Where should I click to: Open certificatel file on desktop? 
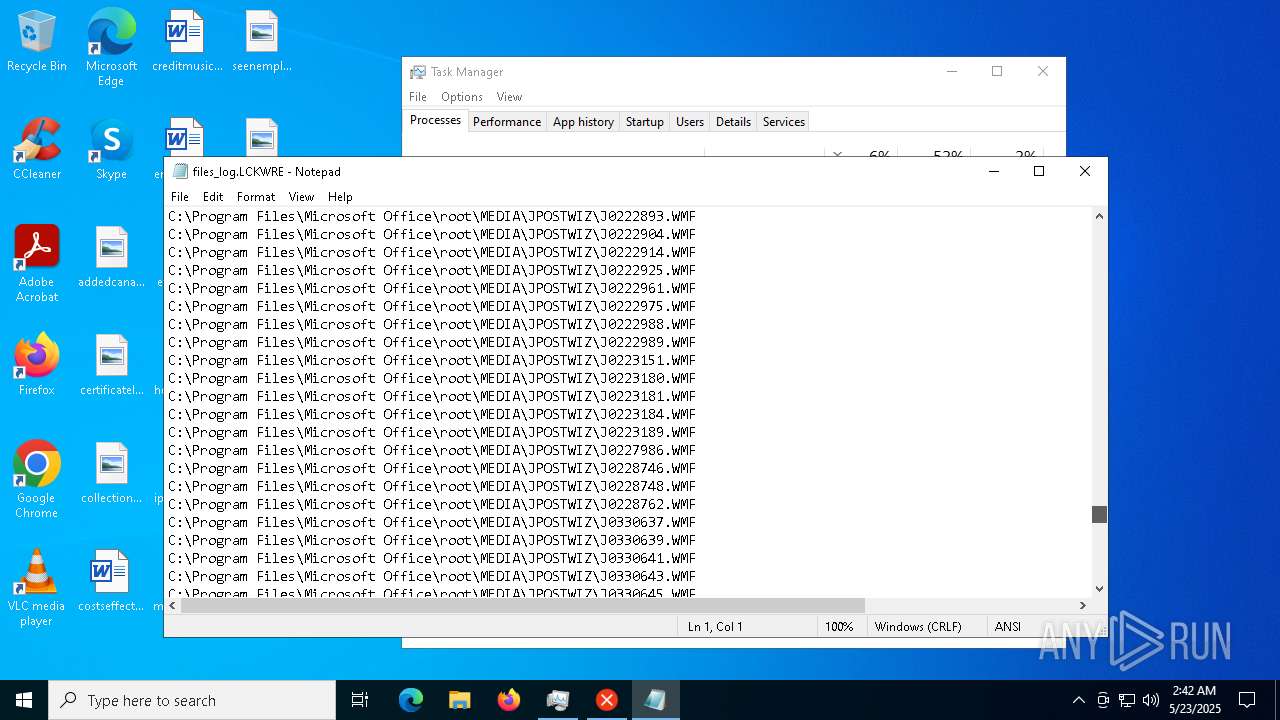pos(111,366)
